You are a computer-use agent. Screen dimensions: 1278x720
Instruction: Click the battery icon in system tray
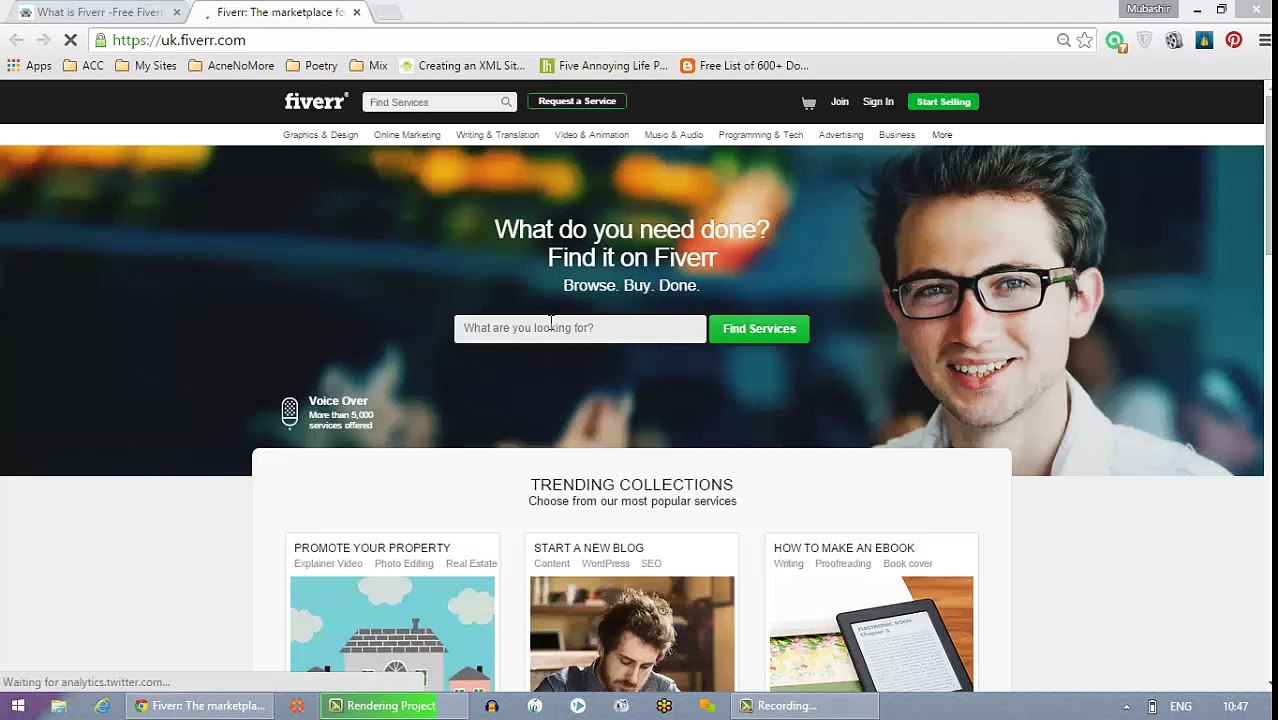pos(1152,706)
